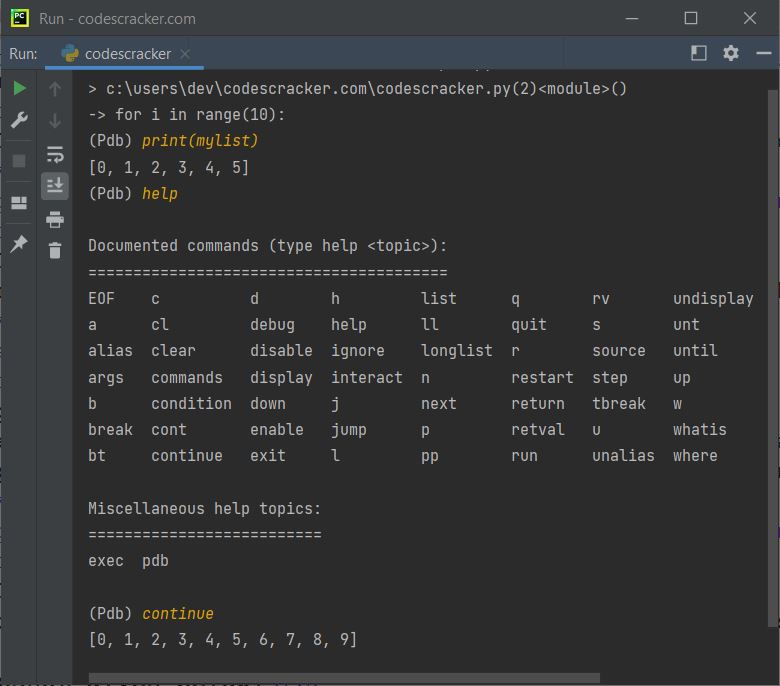Maximize the Run window
780x686 pixels.
tap(690, 18)
